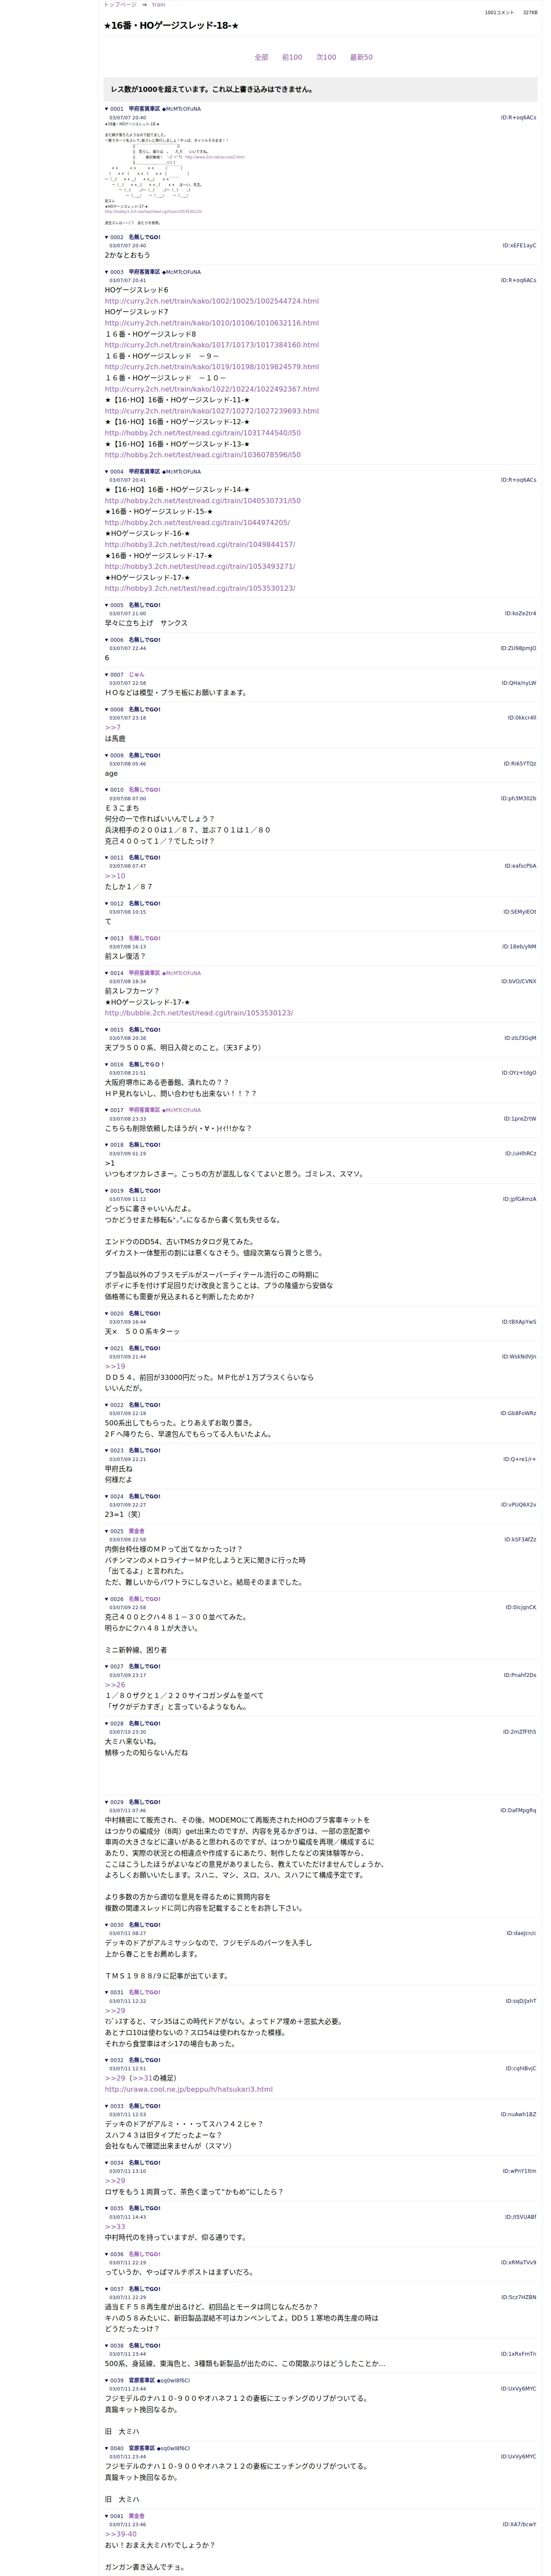The image size is (551, 2576).
Task: Follow the >>19 anchor in post 0021
Action: [x=115, y=1367]
